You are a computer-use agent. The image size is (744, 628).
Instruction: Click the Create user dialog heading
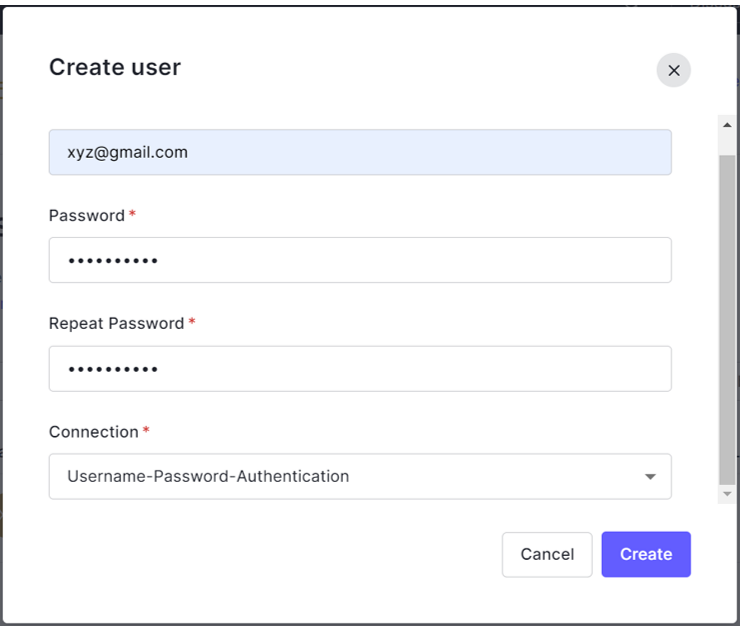[x=115, y=68]
